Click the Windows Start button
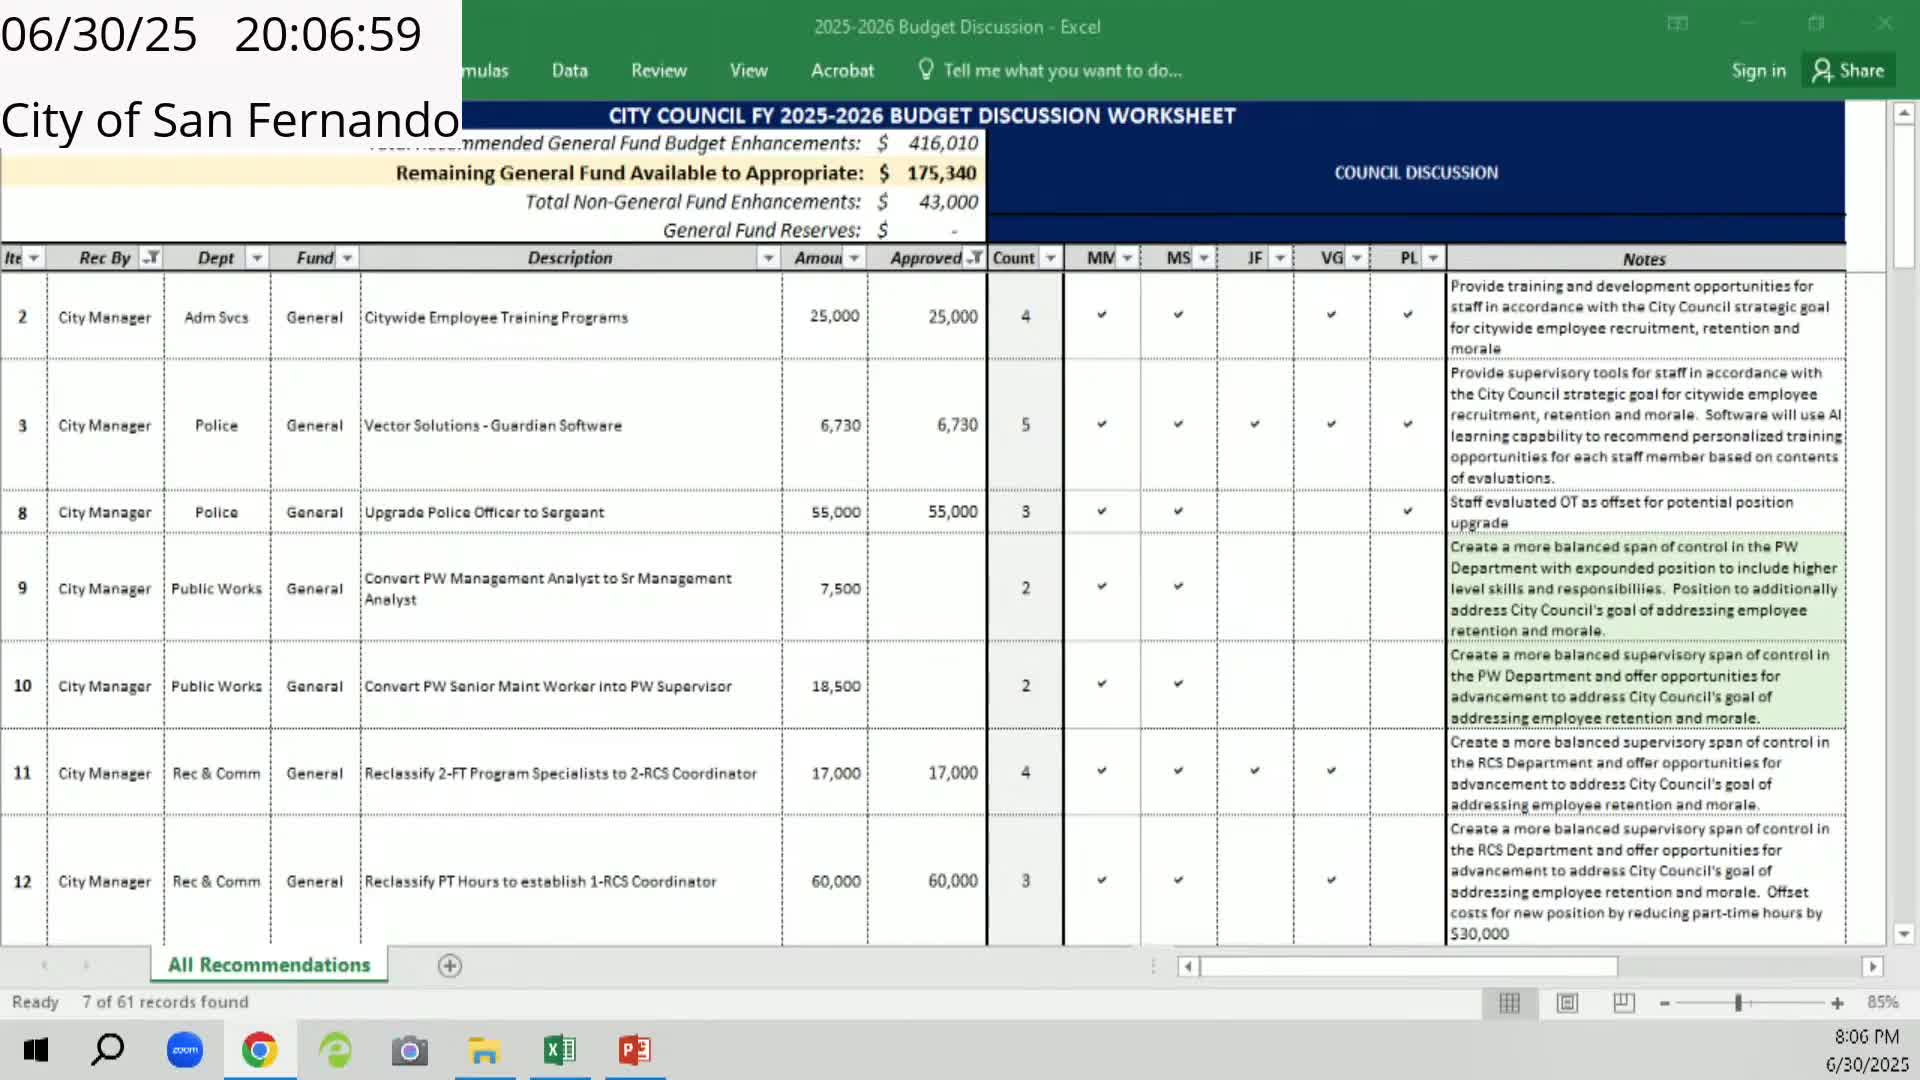Screen dimensions: 1920x1080 click(36, 1050)
